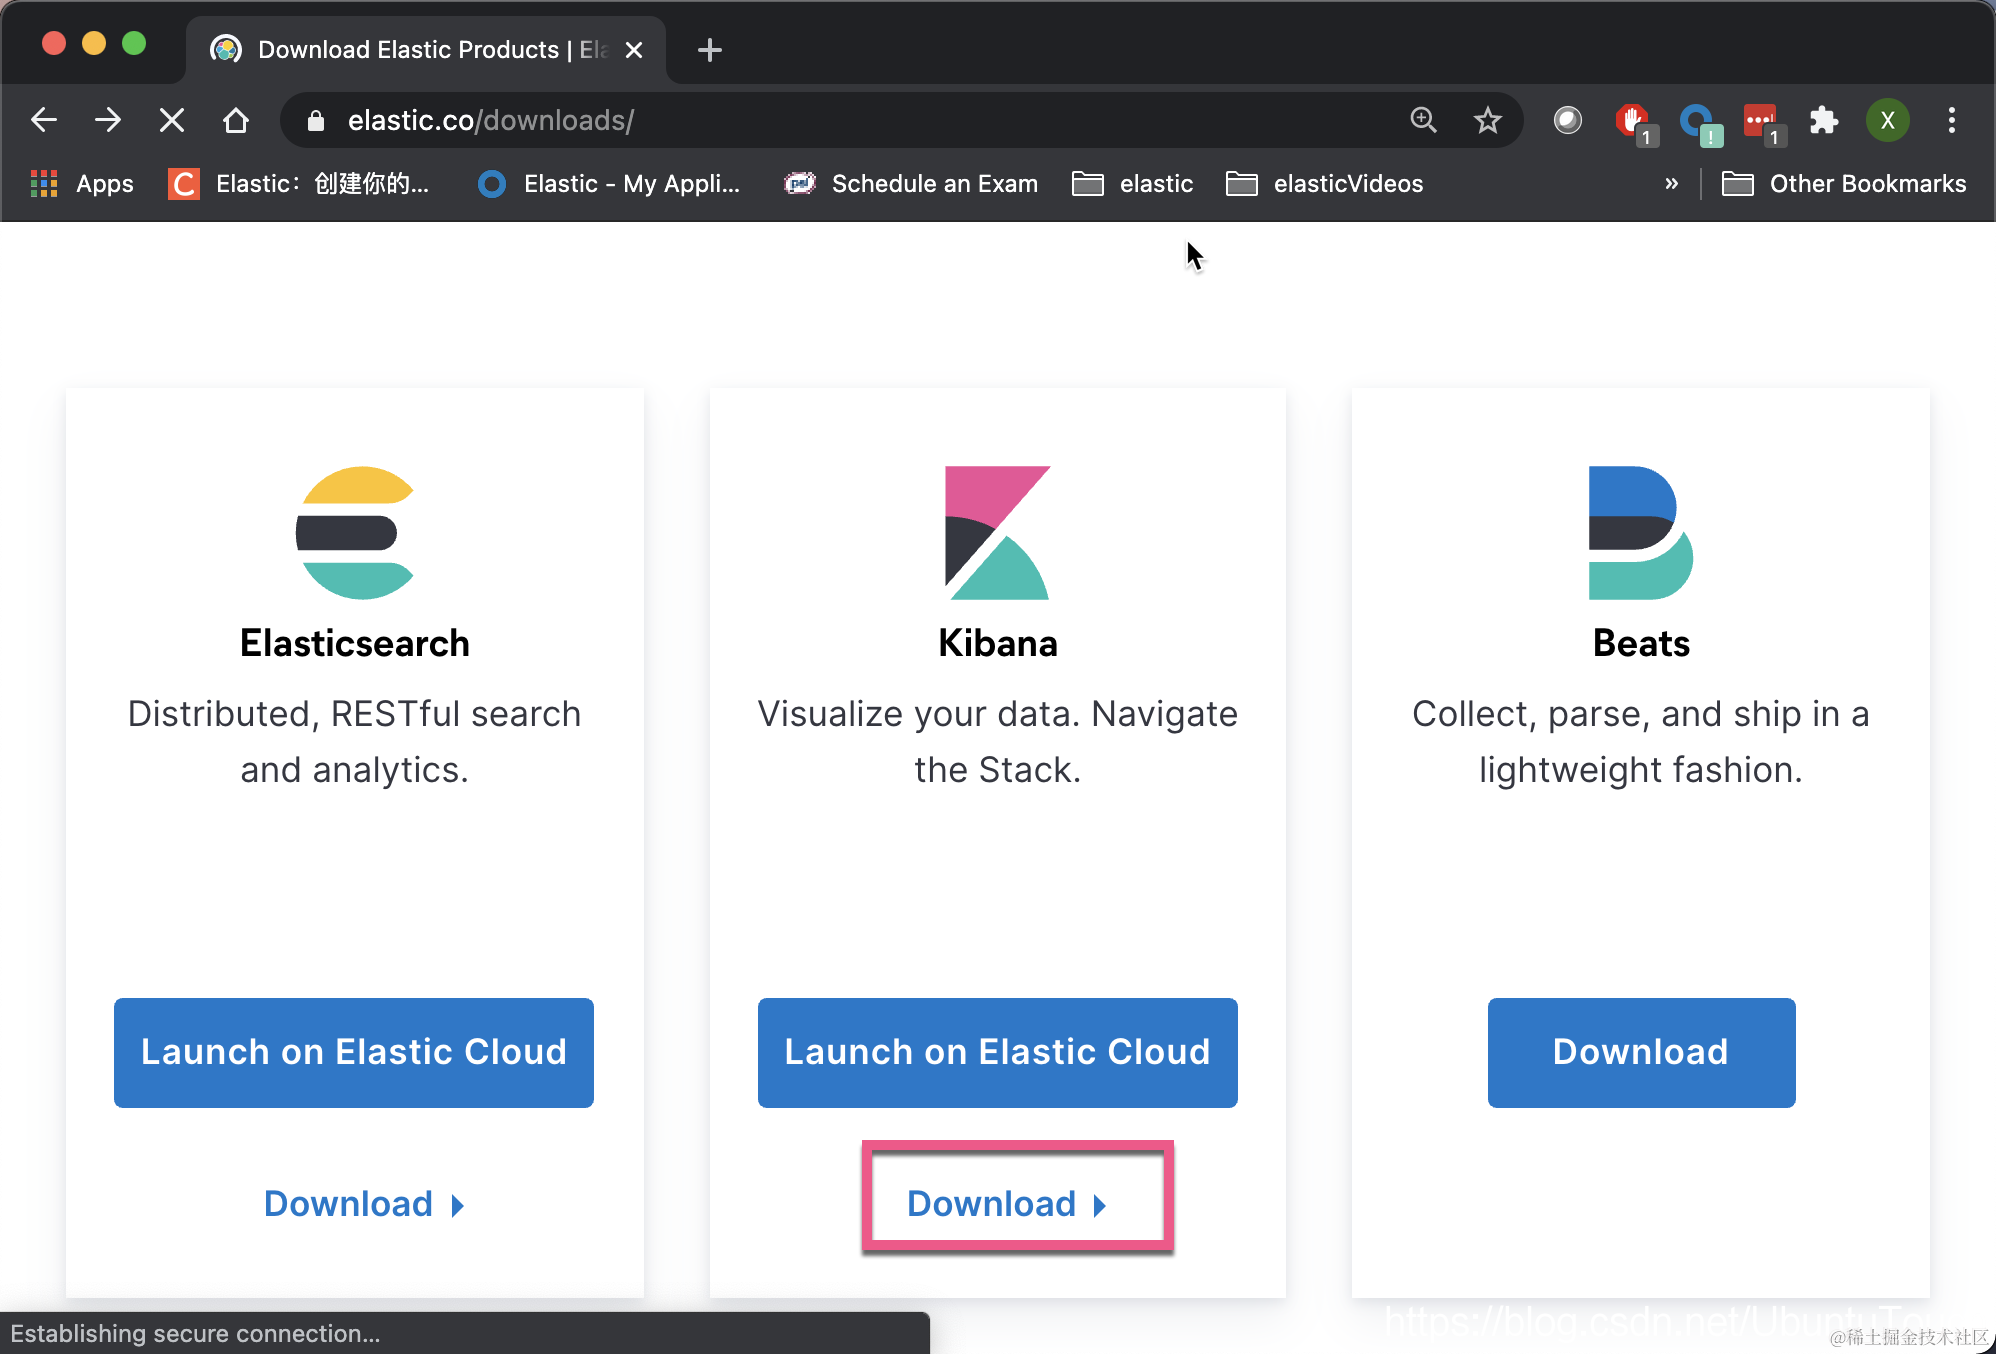Expand hidden bookmarks with the chevron
The width and height of the screenshot is (1996, 1354).
point(1671,184)
